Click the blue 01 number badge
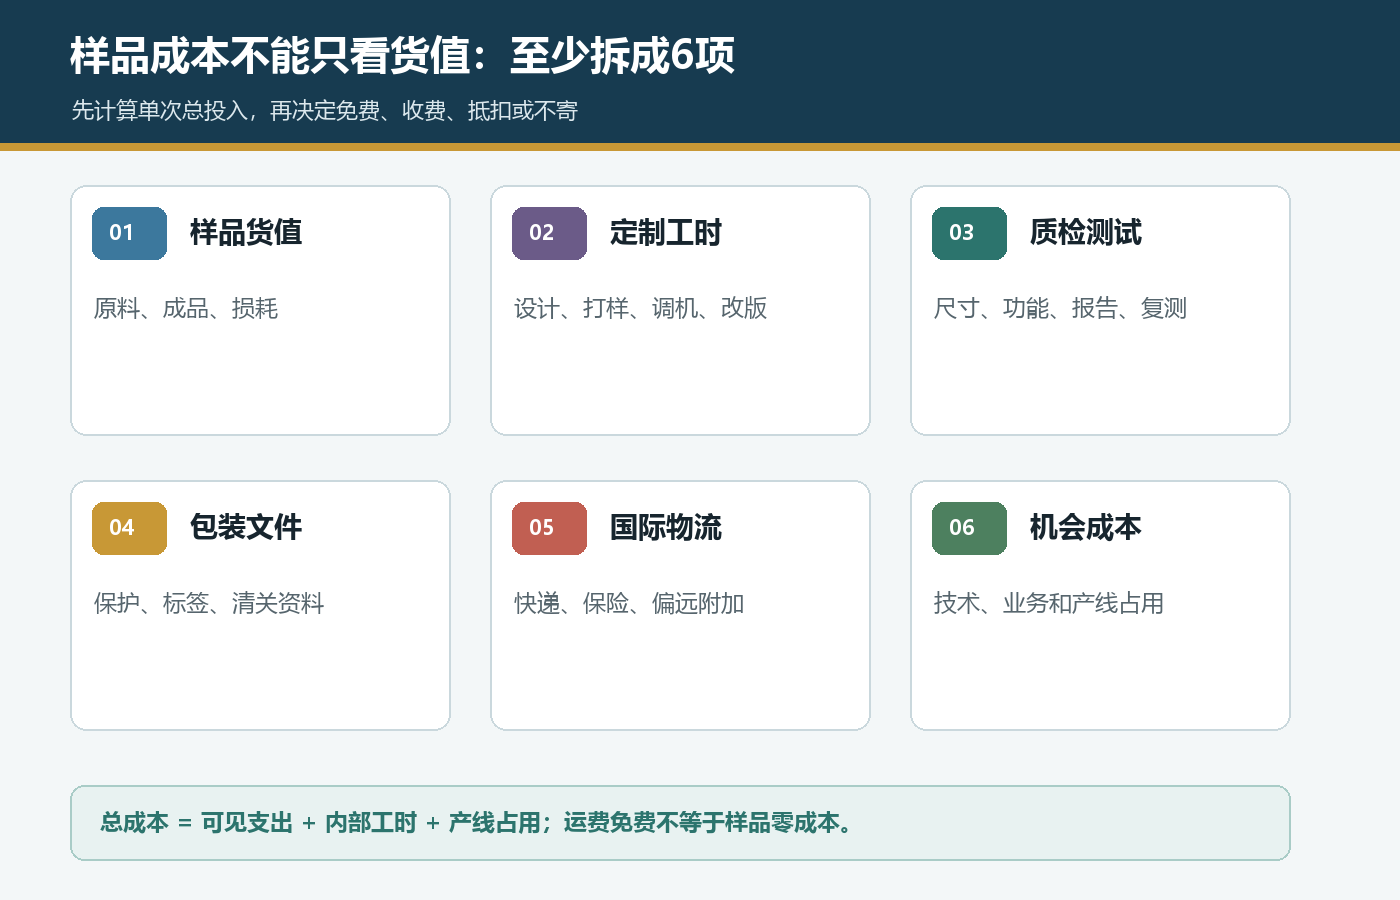Image resolution: width=1400 pixels, height=900 pixels. point(129,233)
